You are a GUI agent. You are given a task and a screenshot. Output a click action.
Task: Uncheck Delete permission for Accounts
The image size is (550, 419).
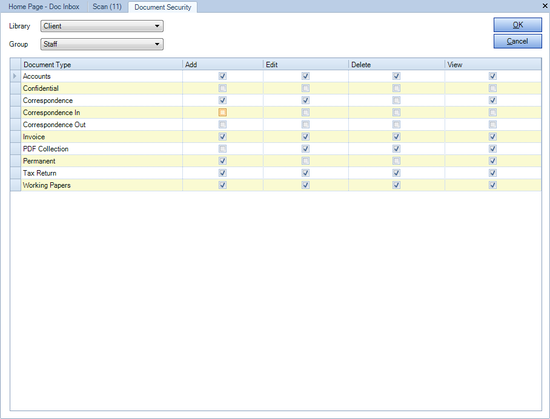point(396,76)
